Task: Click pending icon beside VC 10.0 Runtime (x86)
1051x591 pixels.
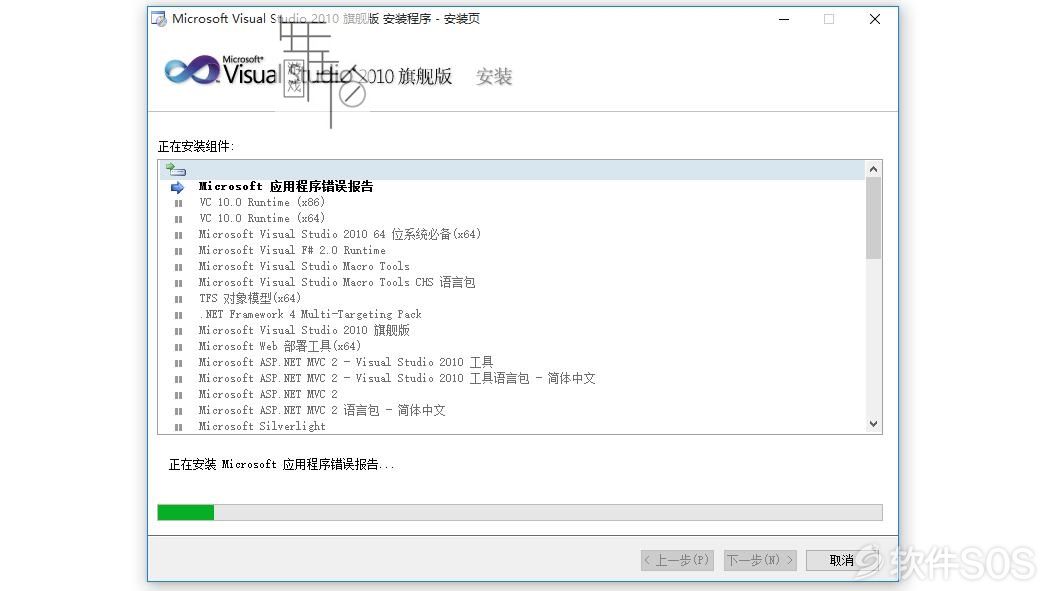Action: [178, 203]
